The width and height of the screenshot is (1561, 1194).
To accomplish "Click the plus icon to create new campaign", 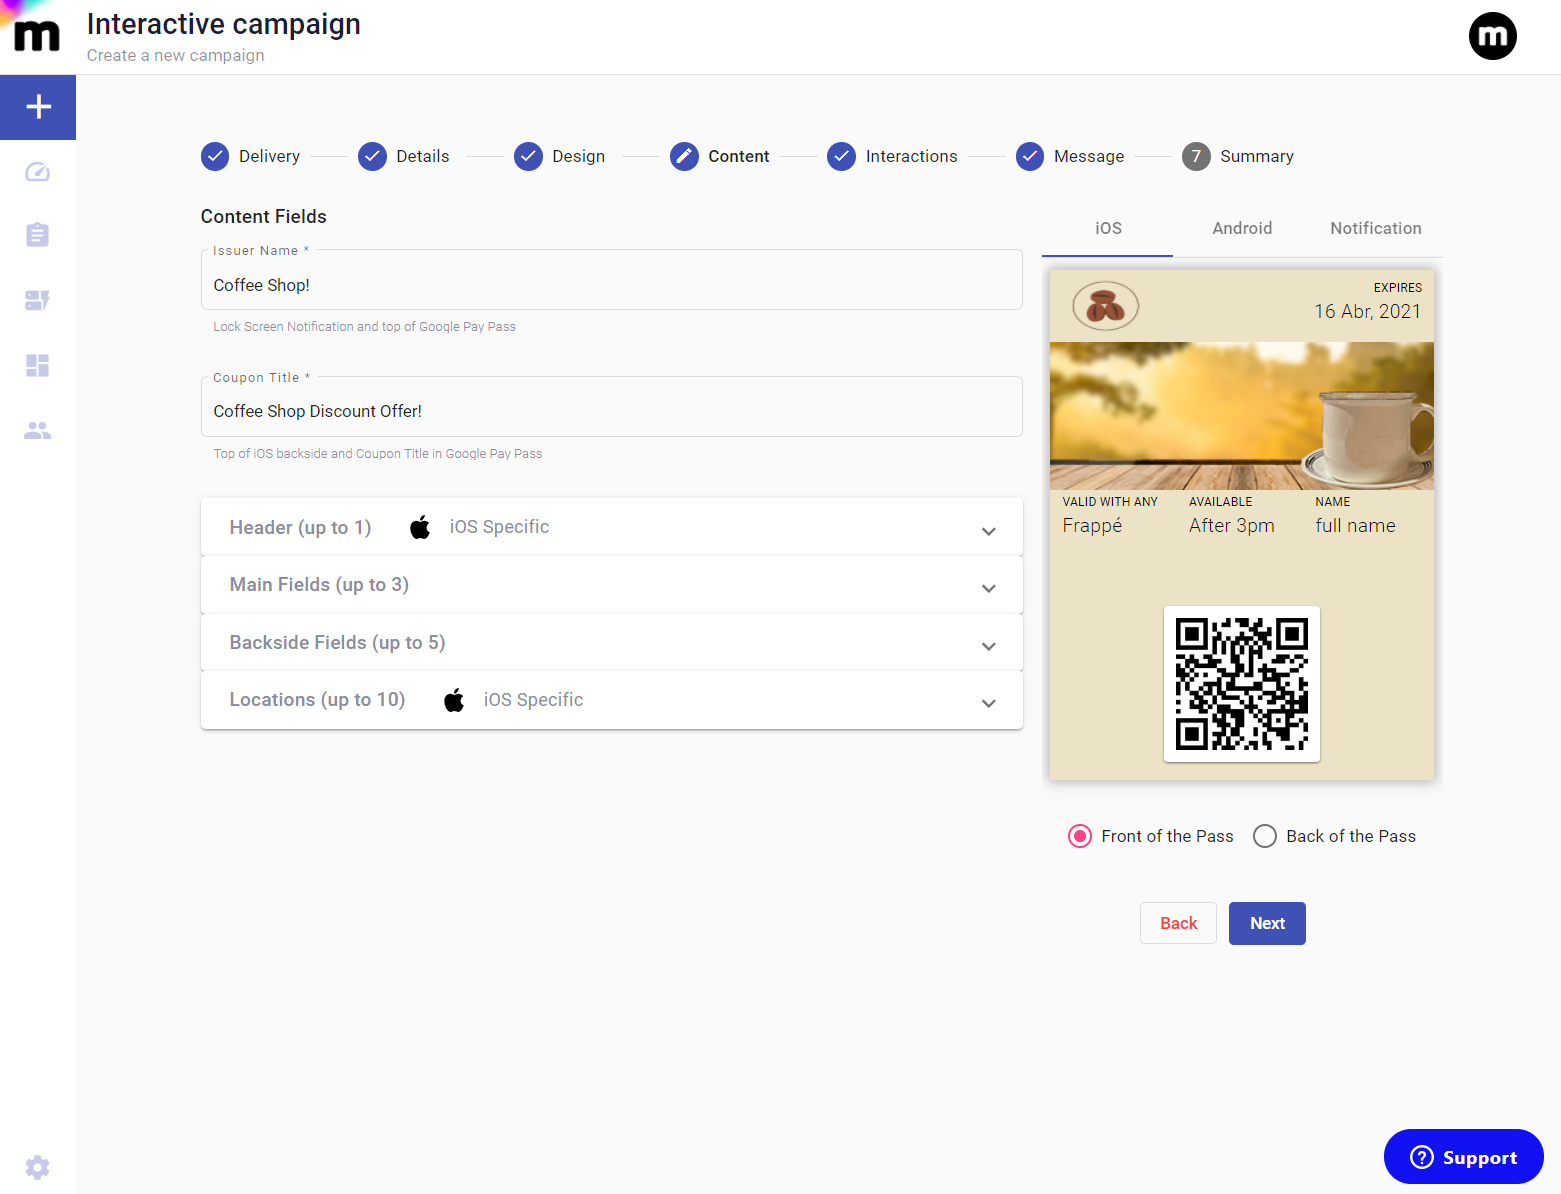I will tap(38, 106).
